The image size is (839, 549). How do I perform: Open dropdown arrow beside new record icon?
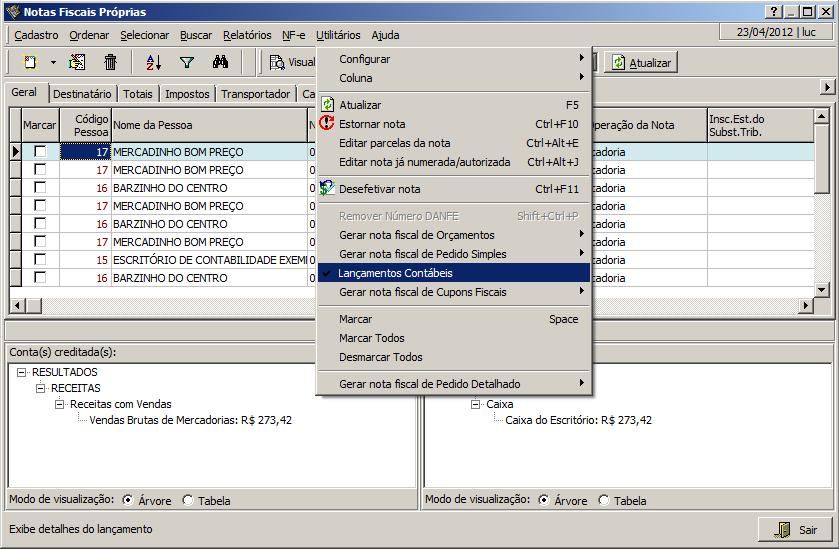click(53, 62)
